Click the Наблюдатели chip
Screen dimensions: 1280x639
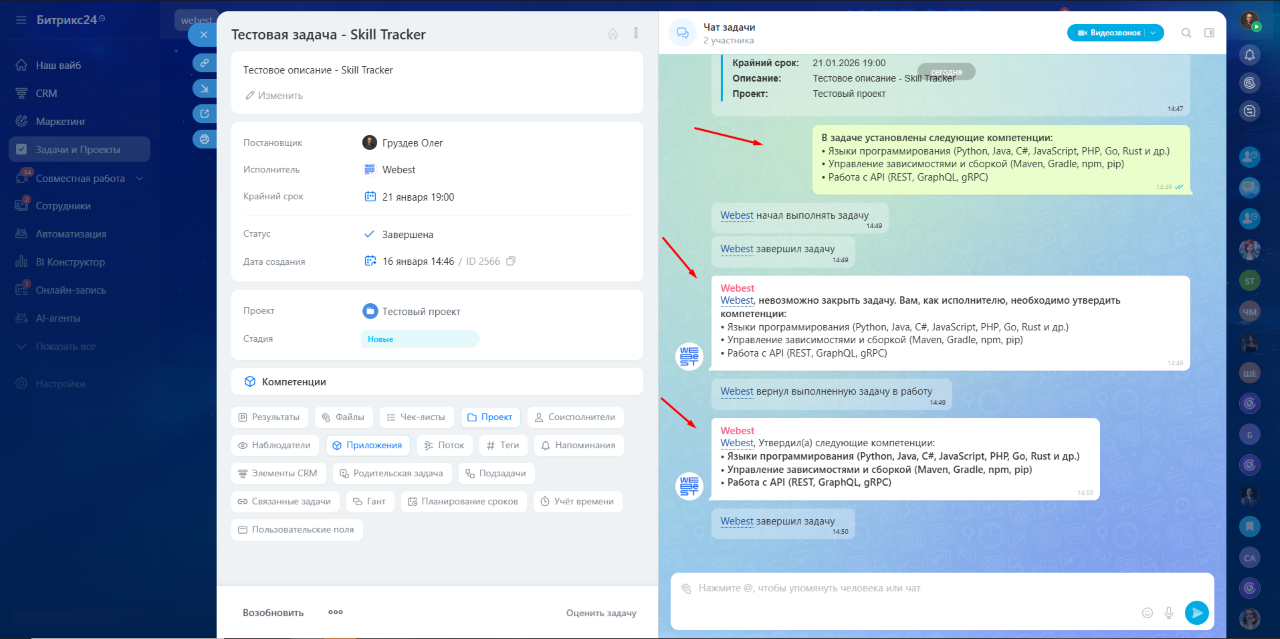[x=275, y=445]
